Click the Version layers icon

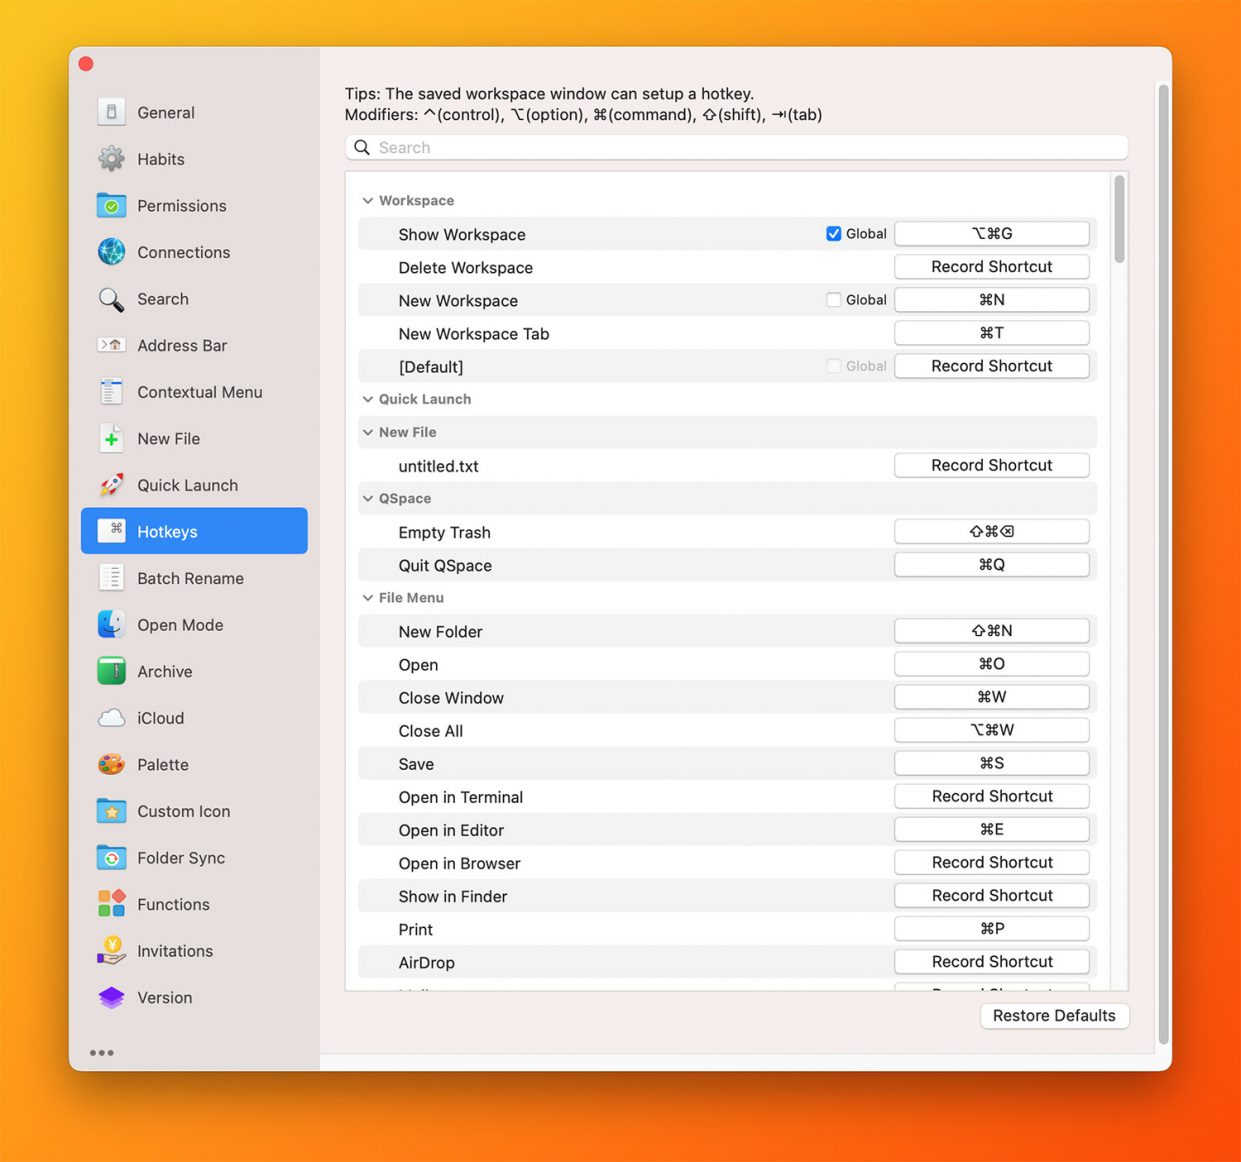click(111, 998)
